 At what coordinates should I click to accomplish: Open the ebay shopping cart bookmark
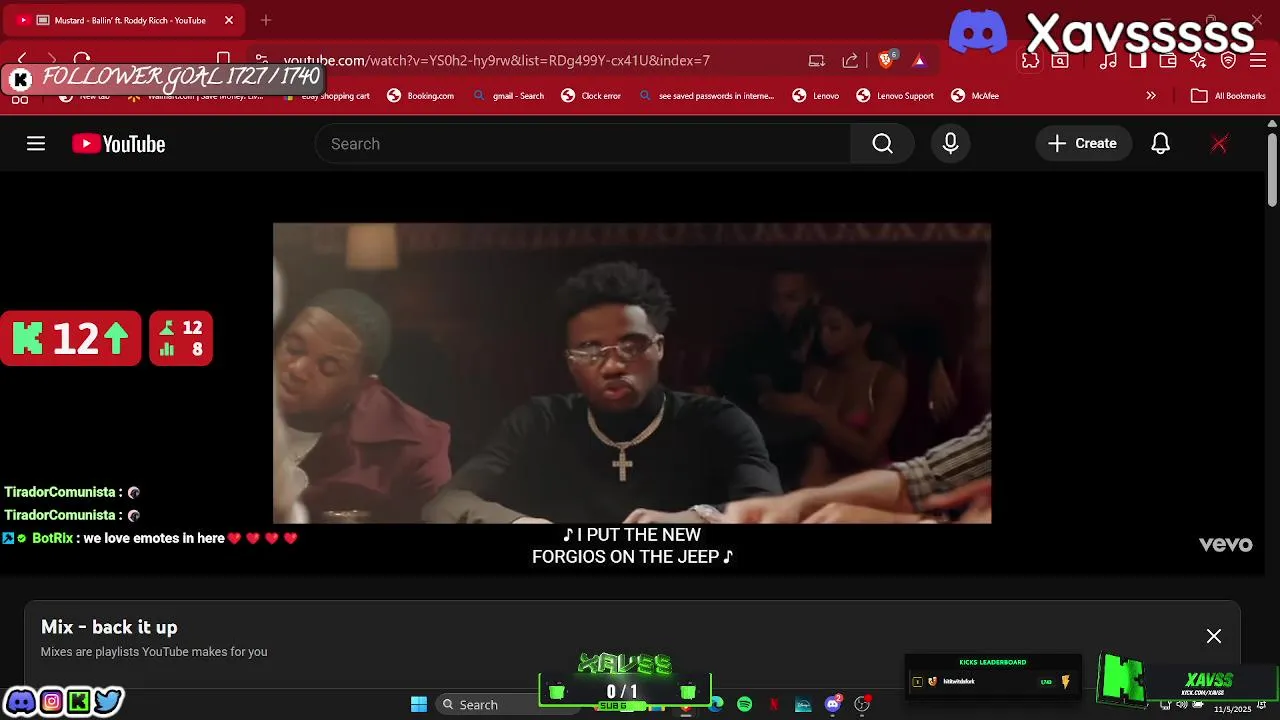(327, 96)
